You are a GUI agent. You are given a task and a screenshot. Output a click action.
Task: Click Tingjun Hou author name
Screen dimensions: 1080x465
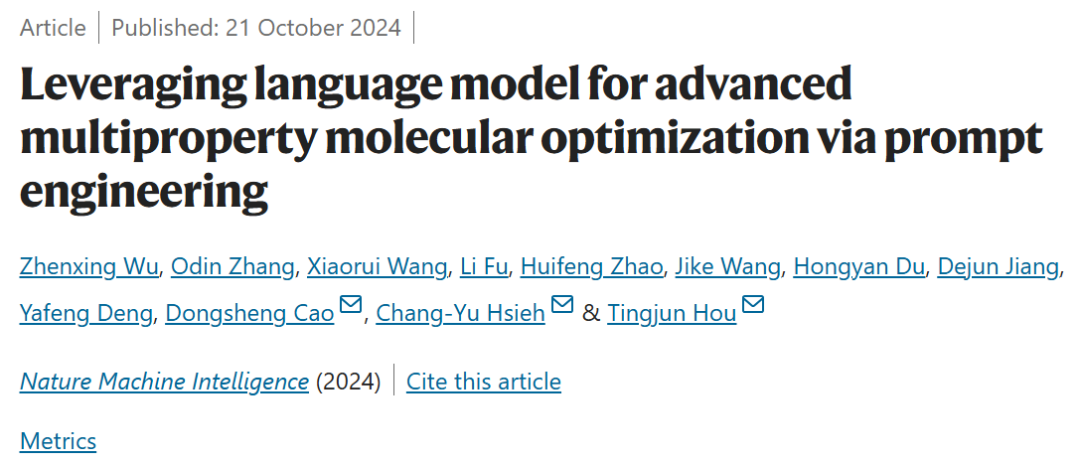point(672,313)
